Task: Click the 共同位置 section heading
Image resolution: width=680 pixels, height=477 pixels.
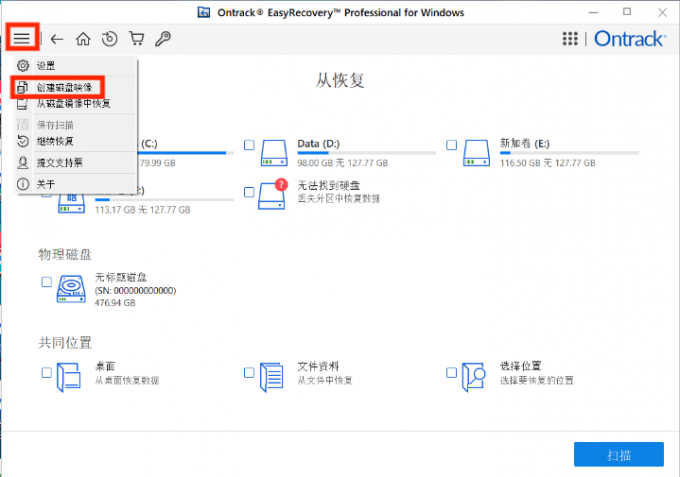Action: coord(65,343)
